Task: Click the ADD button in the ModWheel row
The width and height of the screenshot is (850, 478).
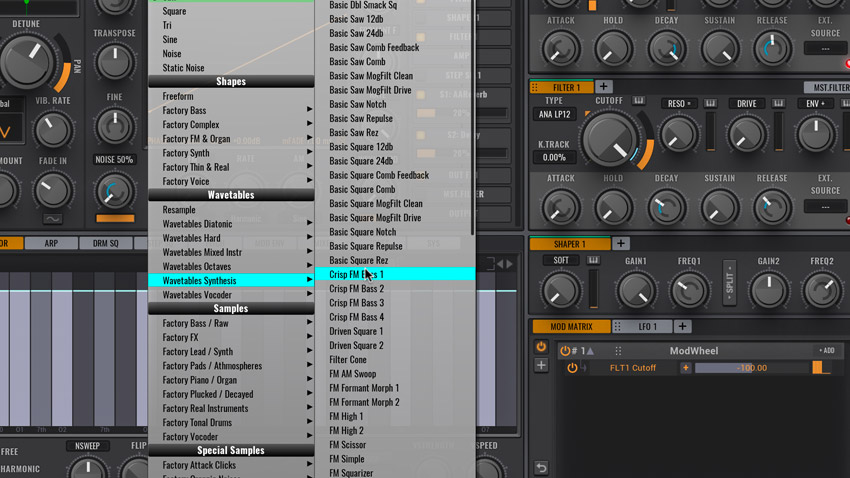Action: pos(827,351)
